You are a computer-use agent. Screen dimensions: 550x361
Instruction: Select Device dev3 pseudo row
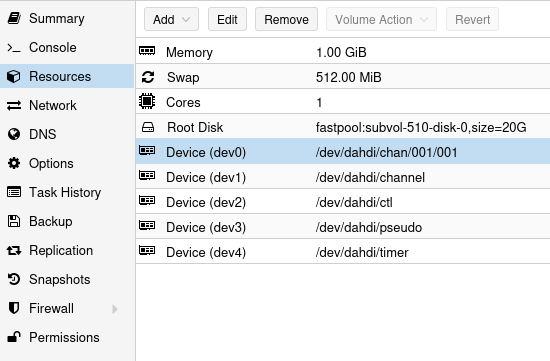[x=343, y=227]
